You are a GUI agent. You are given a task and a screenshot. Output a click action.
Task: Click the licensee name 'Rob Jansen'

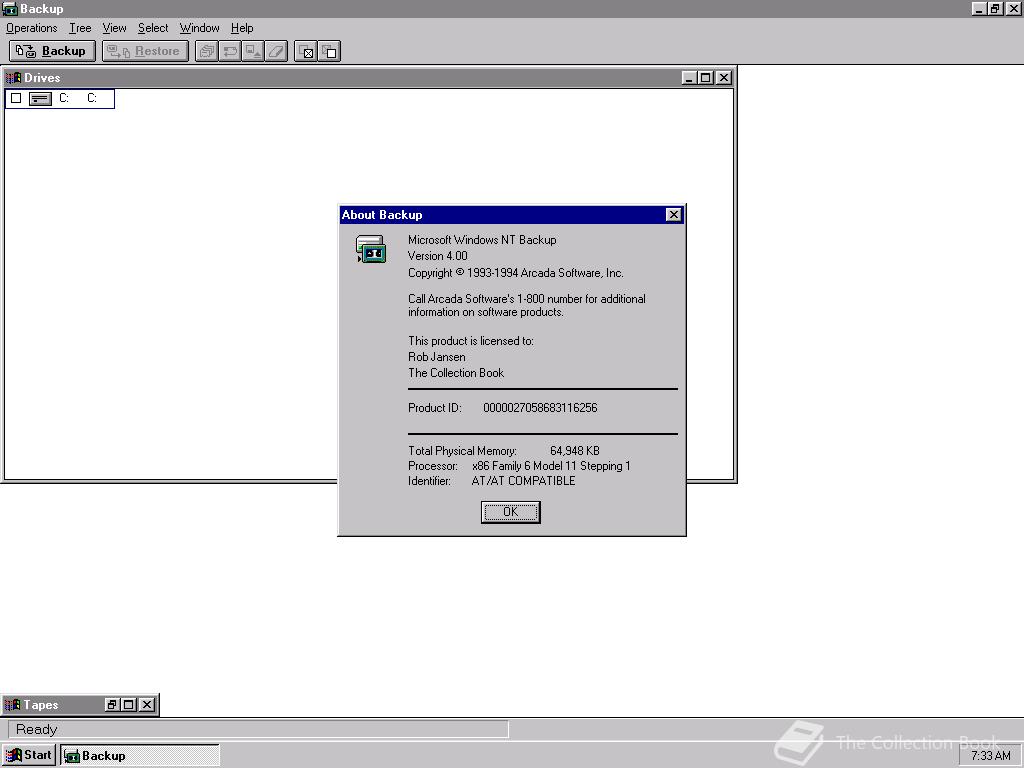coord(437,357)
